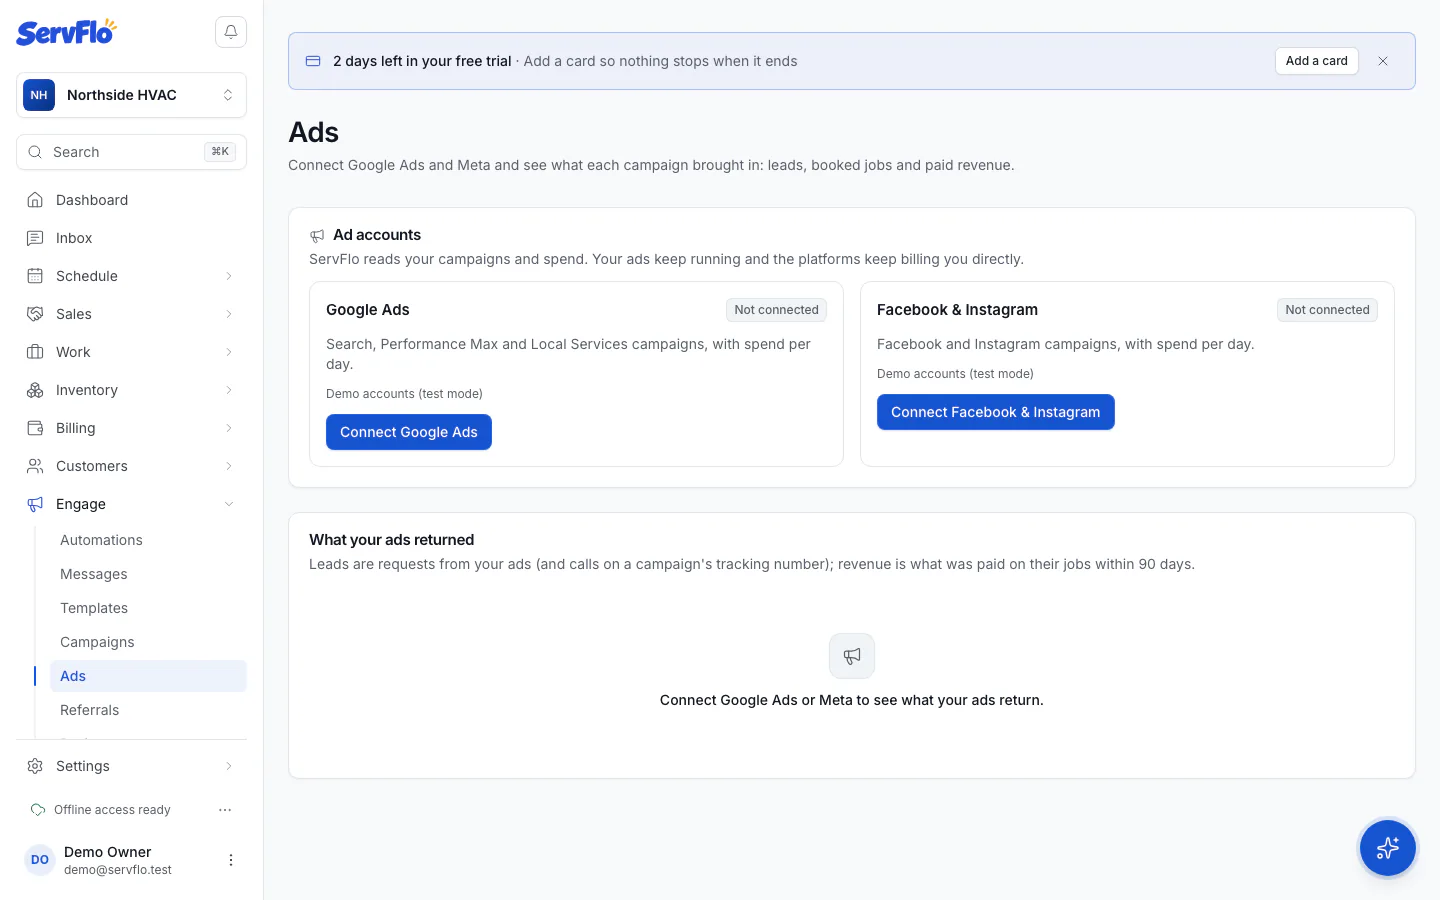The width and height of the screenshot is (1440, 900).
Task: Click the NH workspace avatar
Action: (x=39, y=95)
